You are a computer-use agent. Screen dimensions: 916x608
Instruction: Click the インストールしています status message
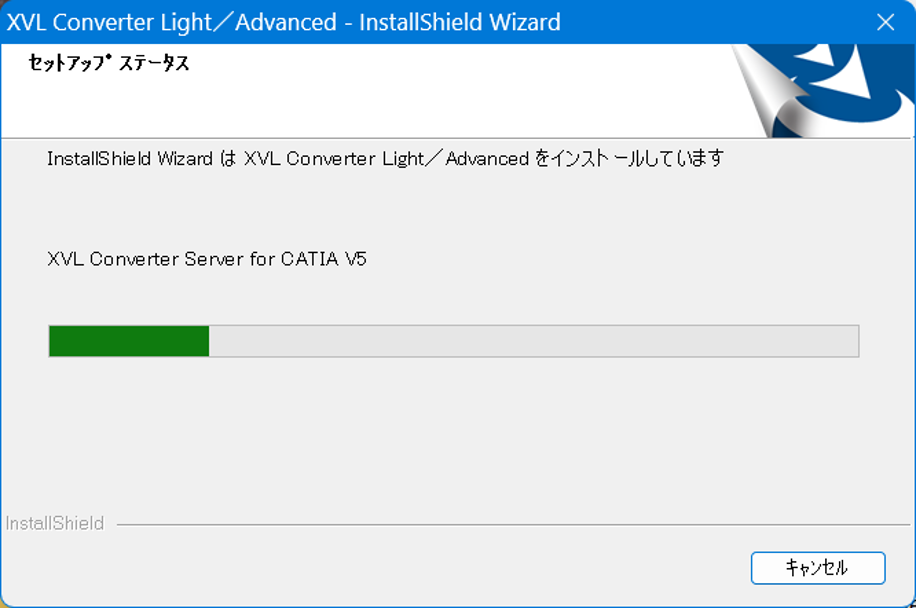coord(629,158)
